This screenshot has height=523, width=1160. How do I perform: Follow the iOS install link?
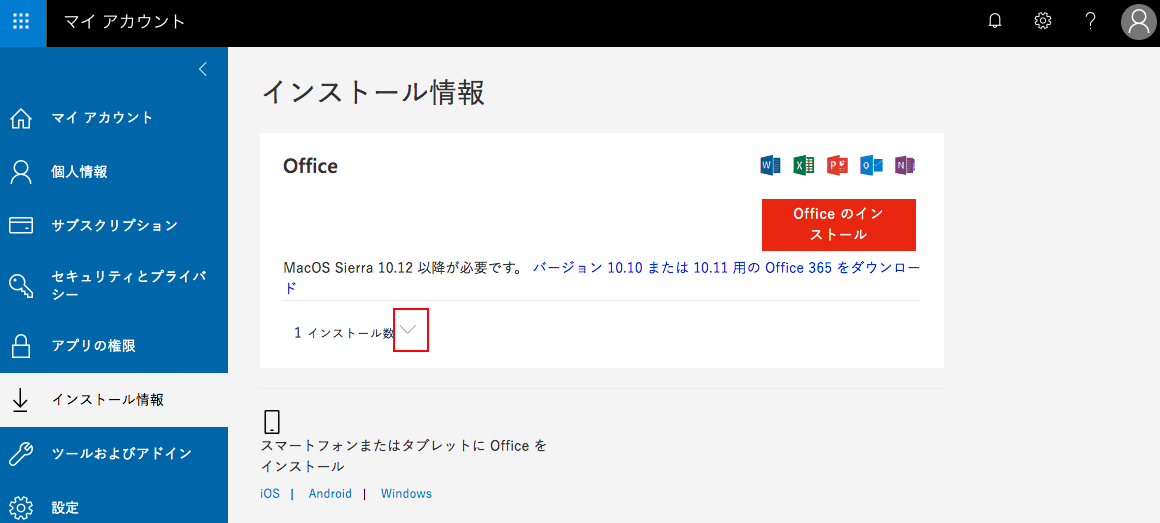pyautogui.click(x=270, y=493)
